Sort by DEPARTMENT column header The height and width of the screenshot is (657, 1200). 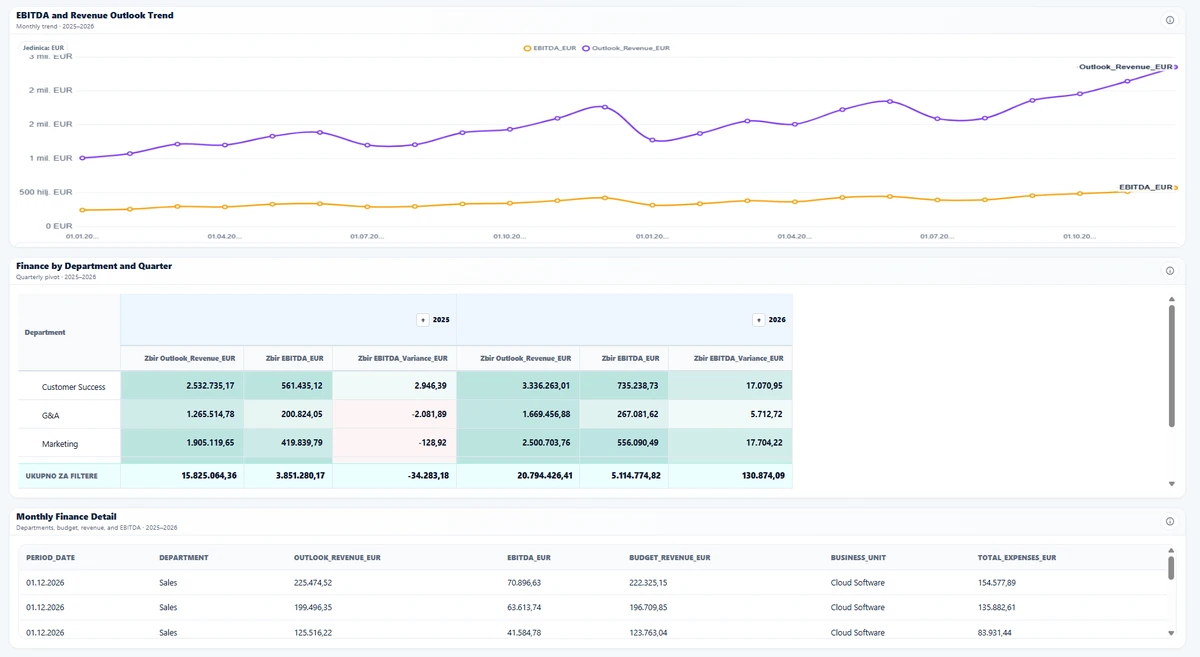click(183, 558)
